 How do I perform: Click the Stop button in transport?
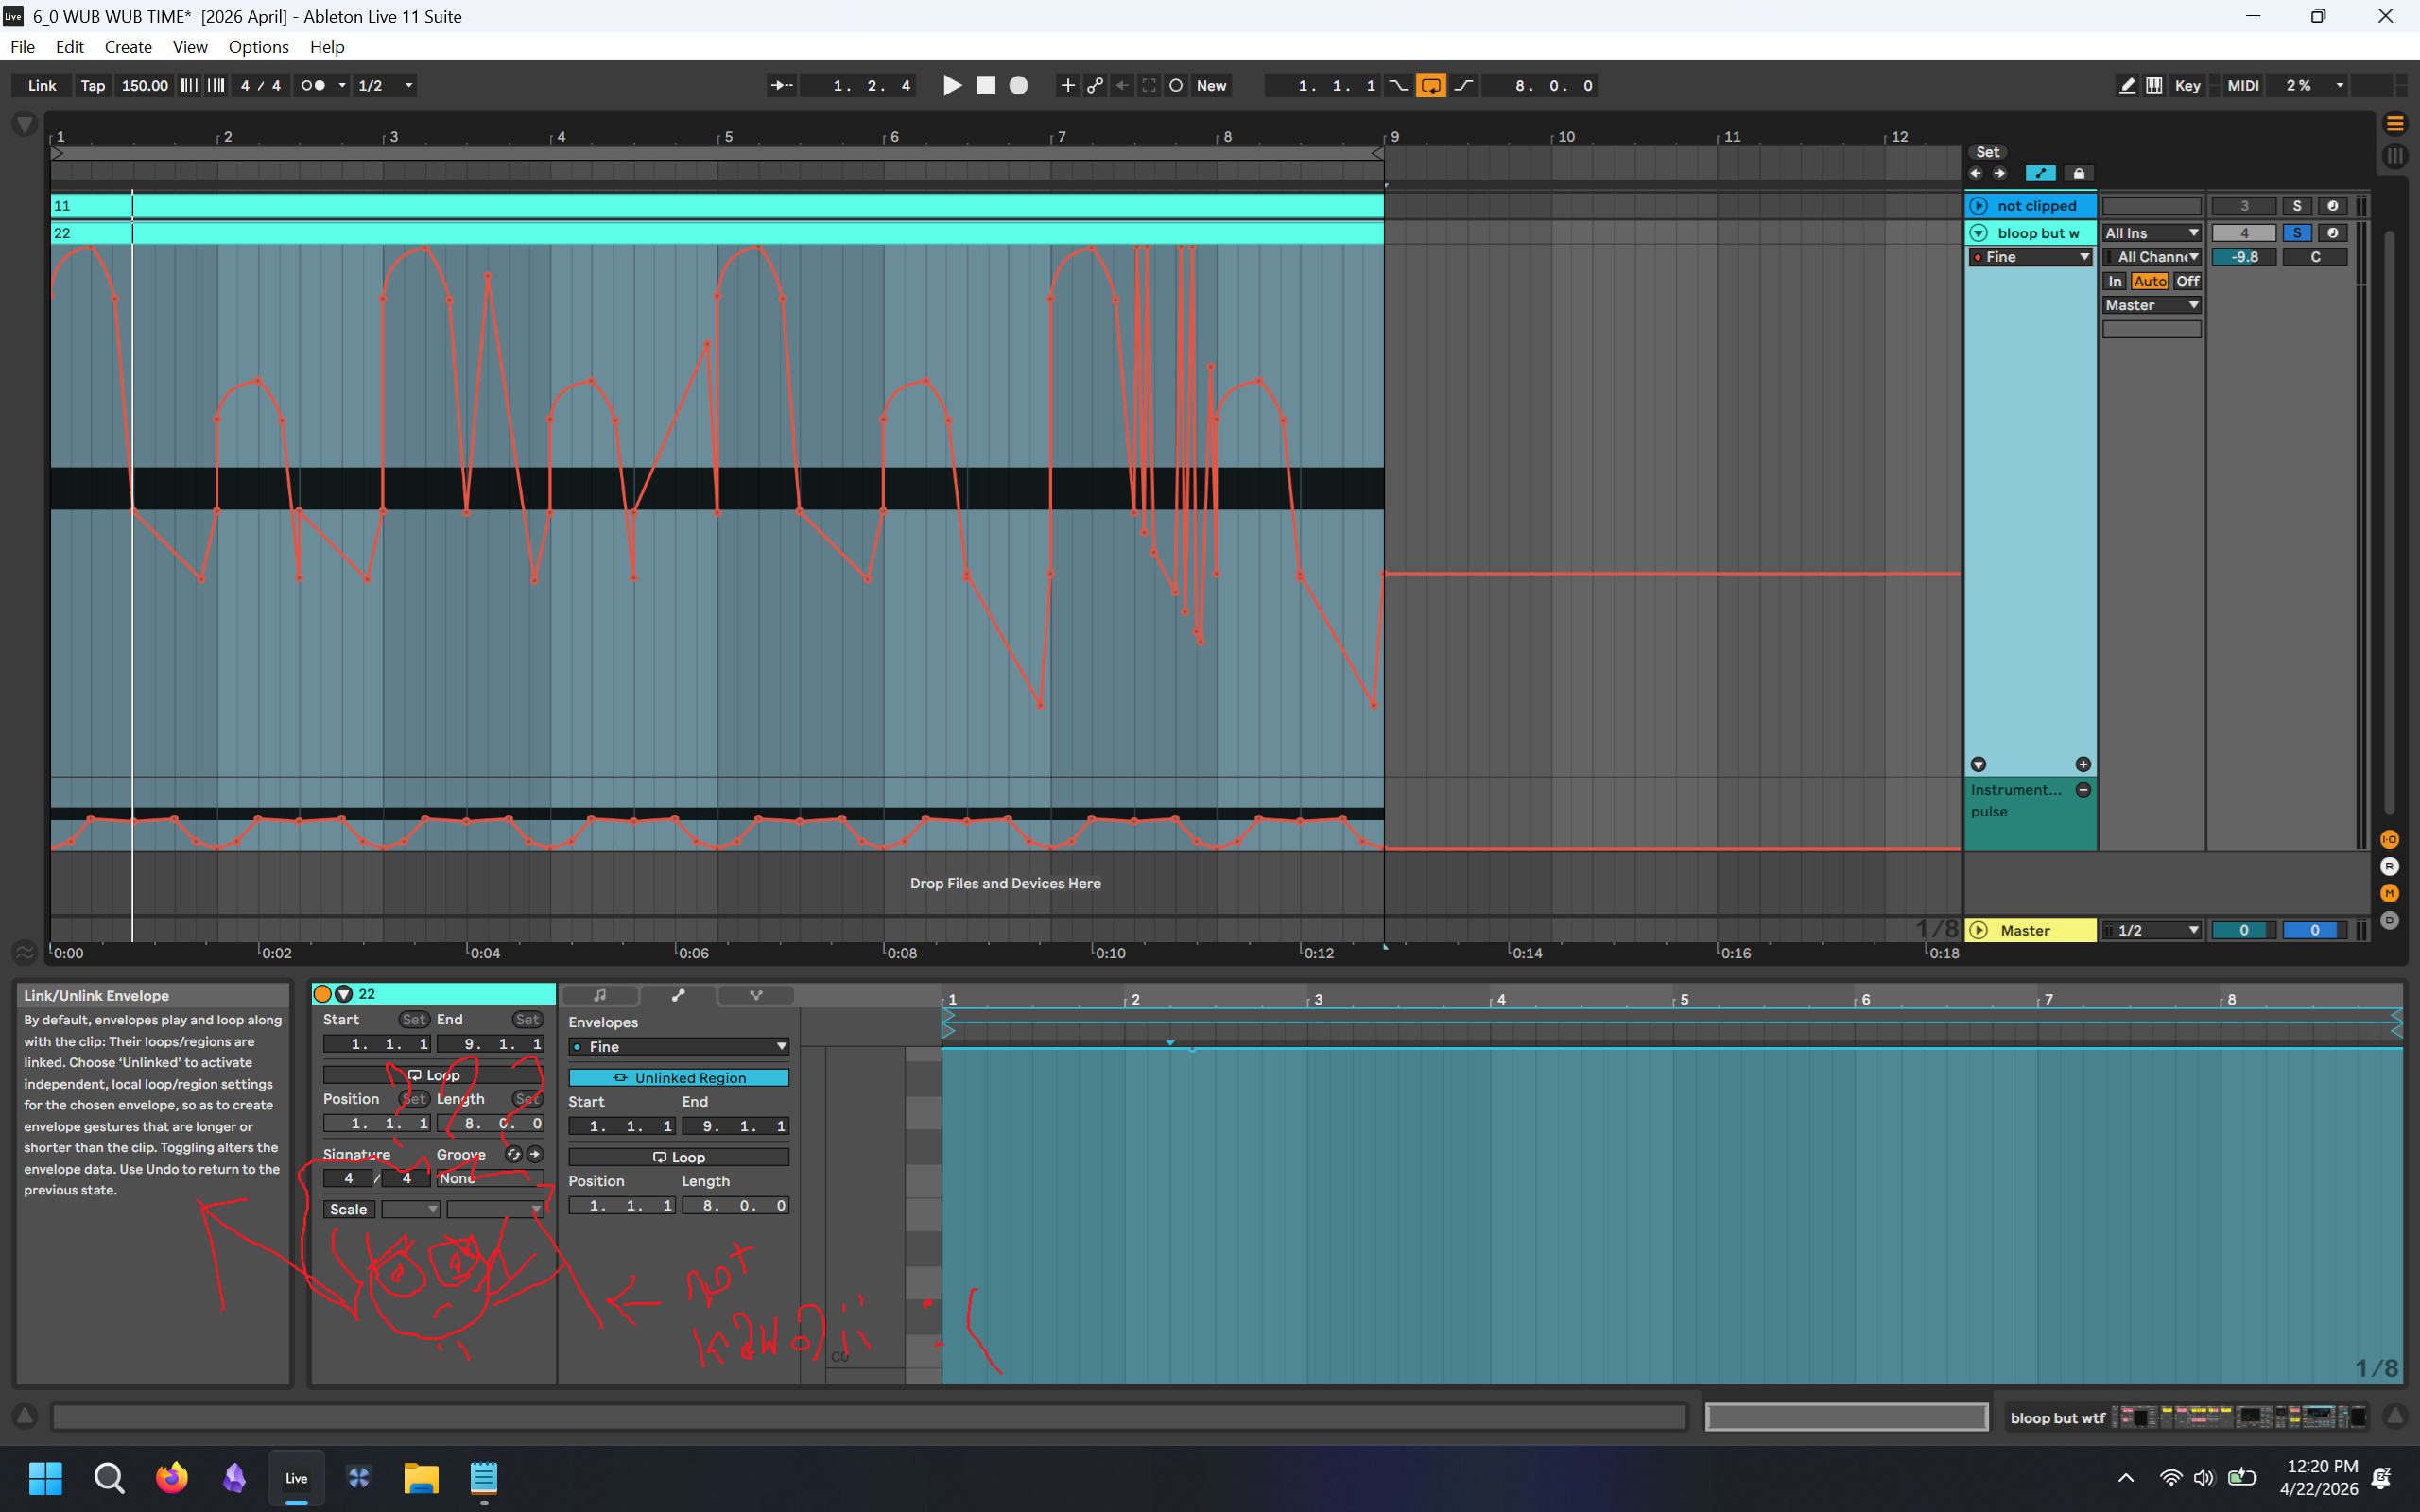986,86
